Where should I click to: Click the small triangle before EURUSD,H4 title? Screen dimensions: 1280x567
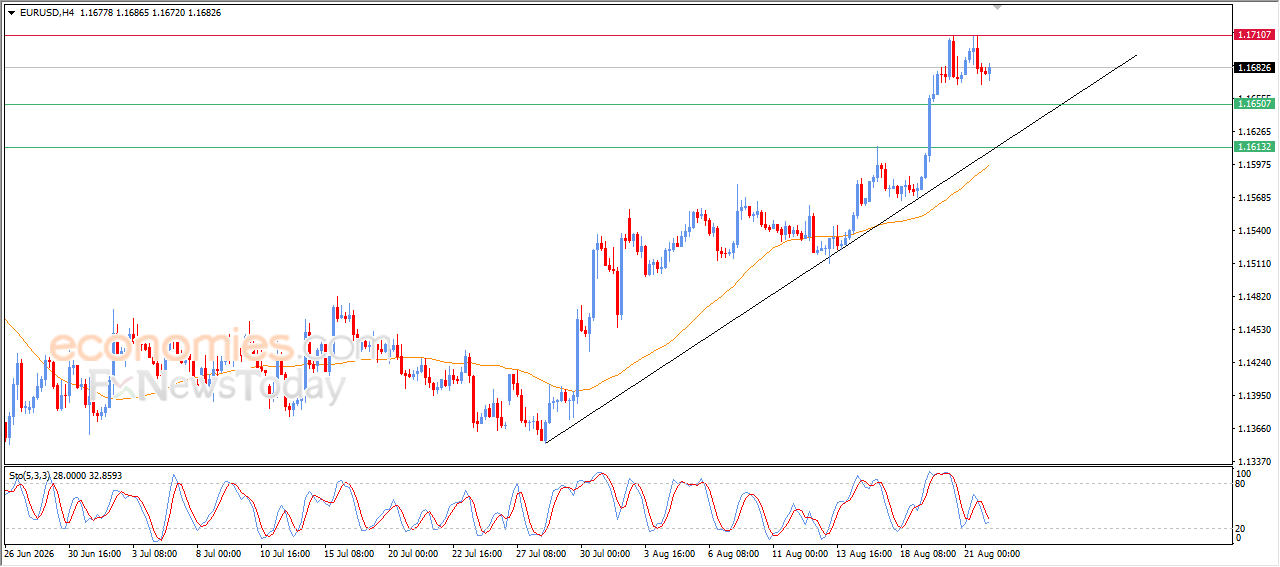coord(11,12)
